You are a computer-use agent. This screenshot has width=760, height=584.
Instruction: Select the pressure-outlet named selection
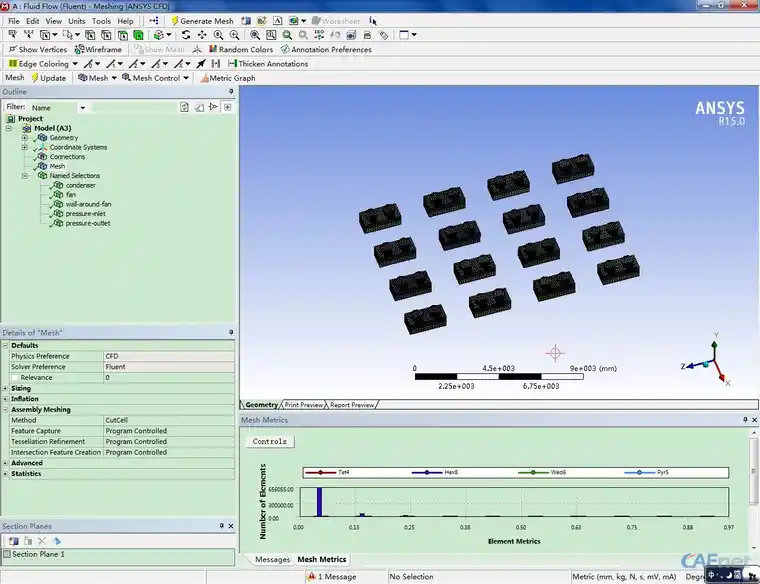pyautogui.click(x=88, y=223)
